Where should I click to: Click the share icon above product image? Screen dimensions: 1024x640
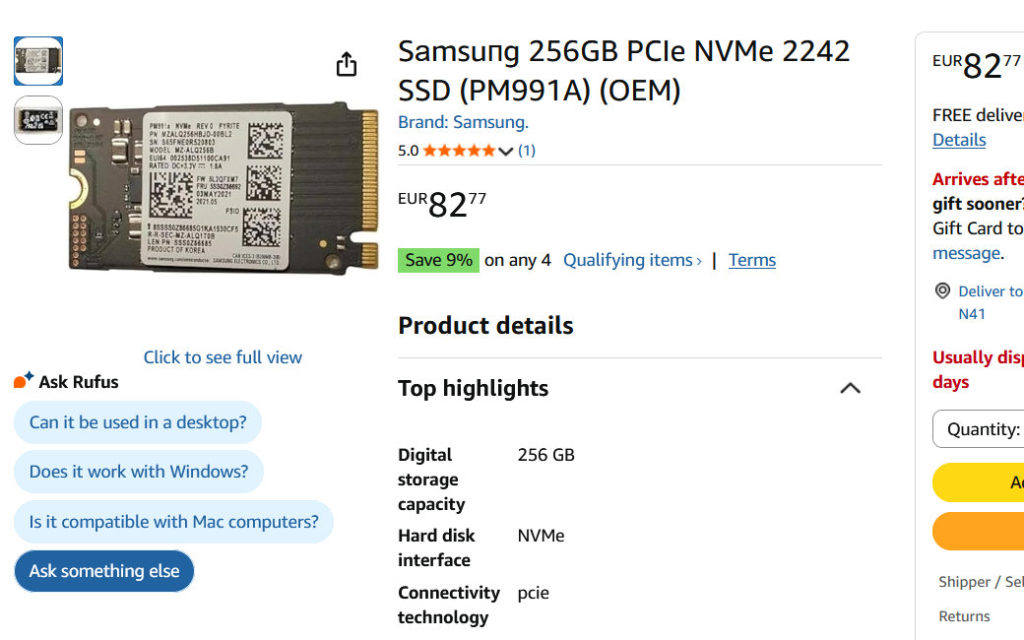(x=346, y=64)
